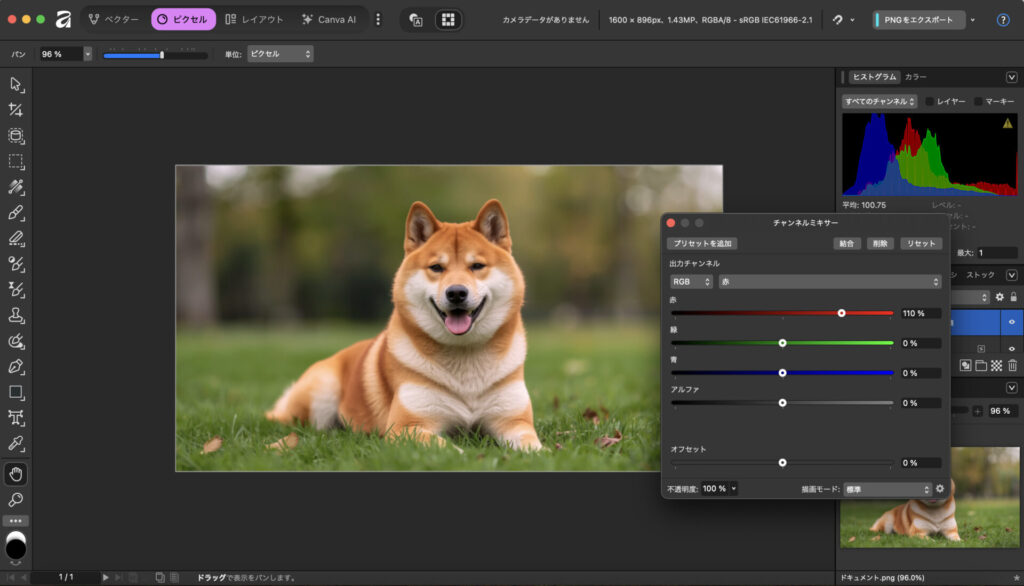Switch to the カラー panel tab
Screen dimensions: 1024x586
click(x=915, y=77)
